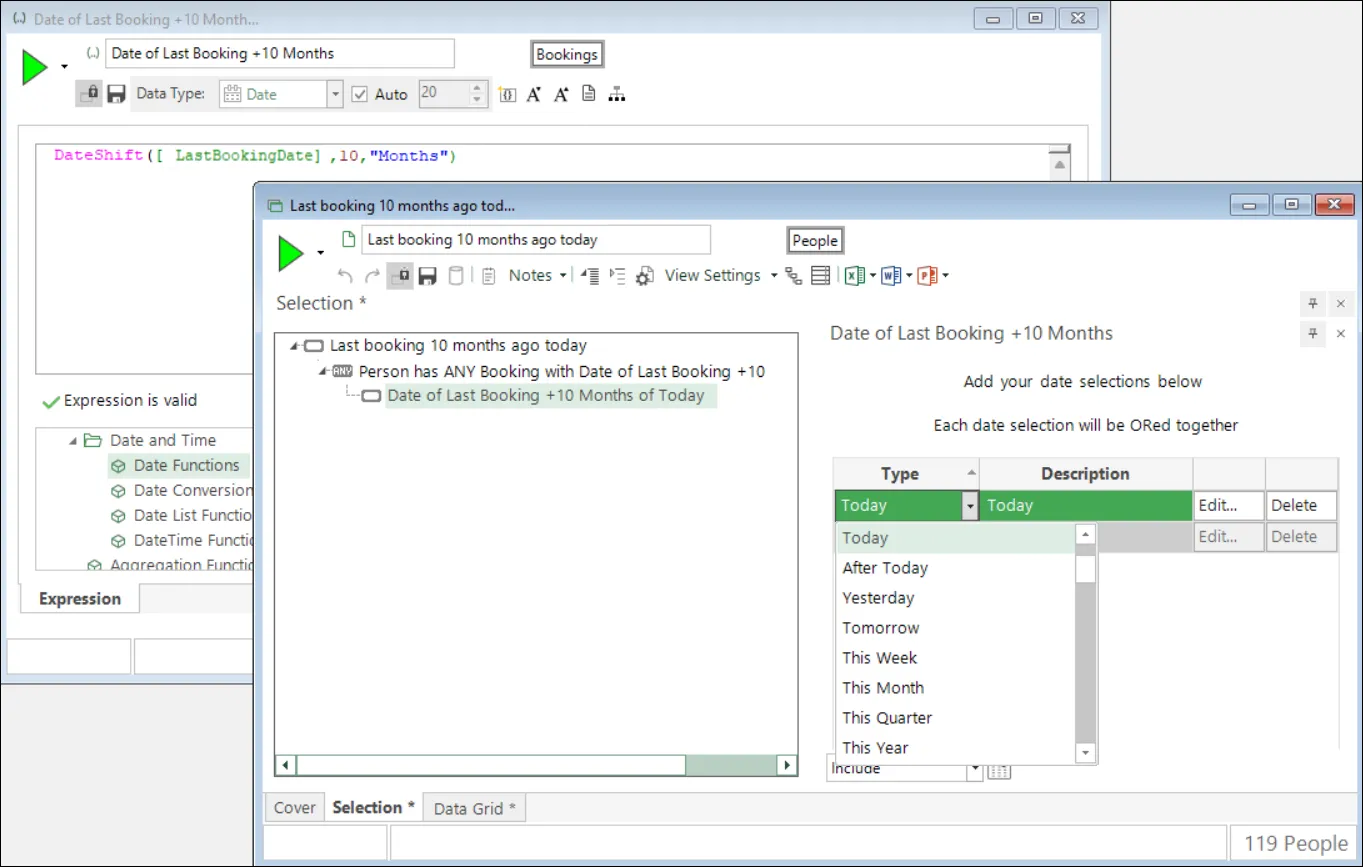
Task: Click the expand all tree icon
Action: (x=617, y=276)
